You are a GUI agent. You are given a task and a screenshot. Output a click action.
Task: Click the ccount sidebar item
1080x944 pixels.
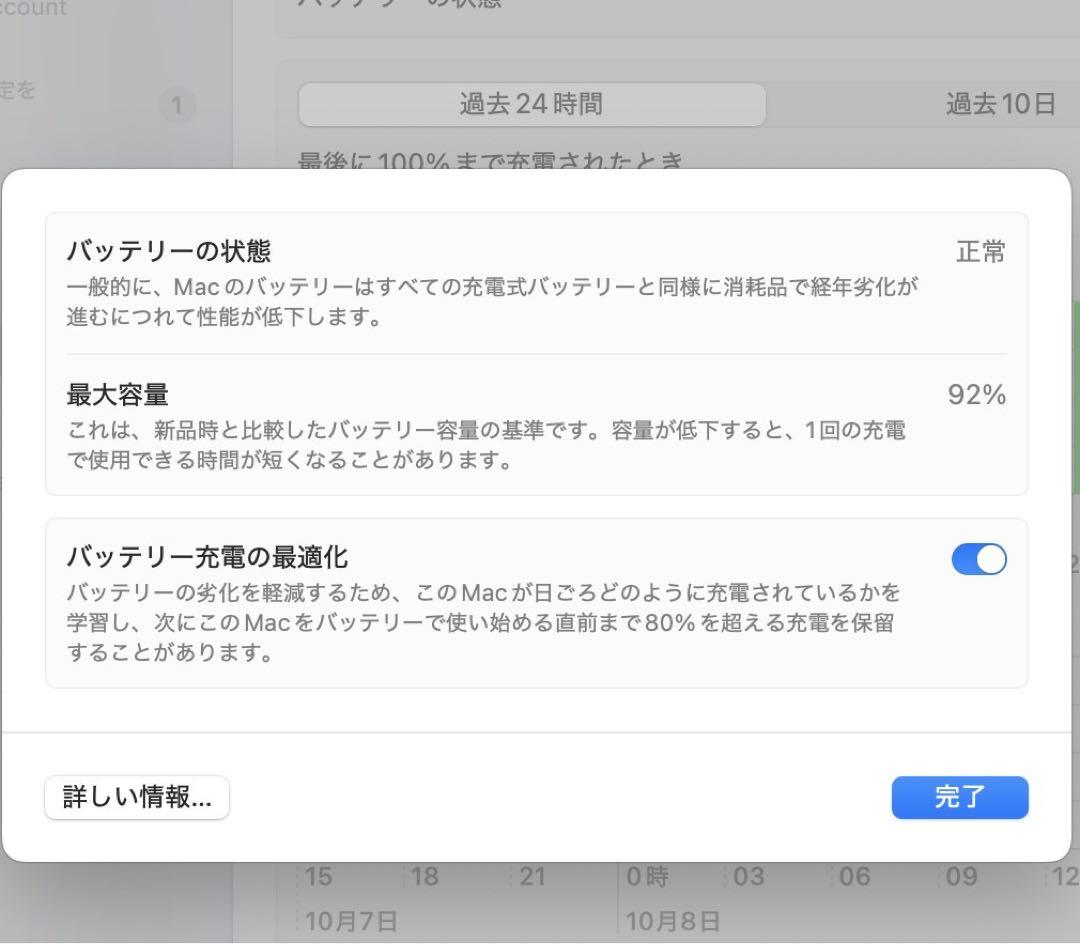35,10
